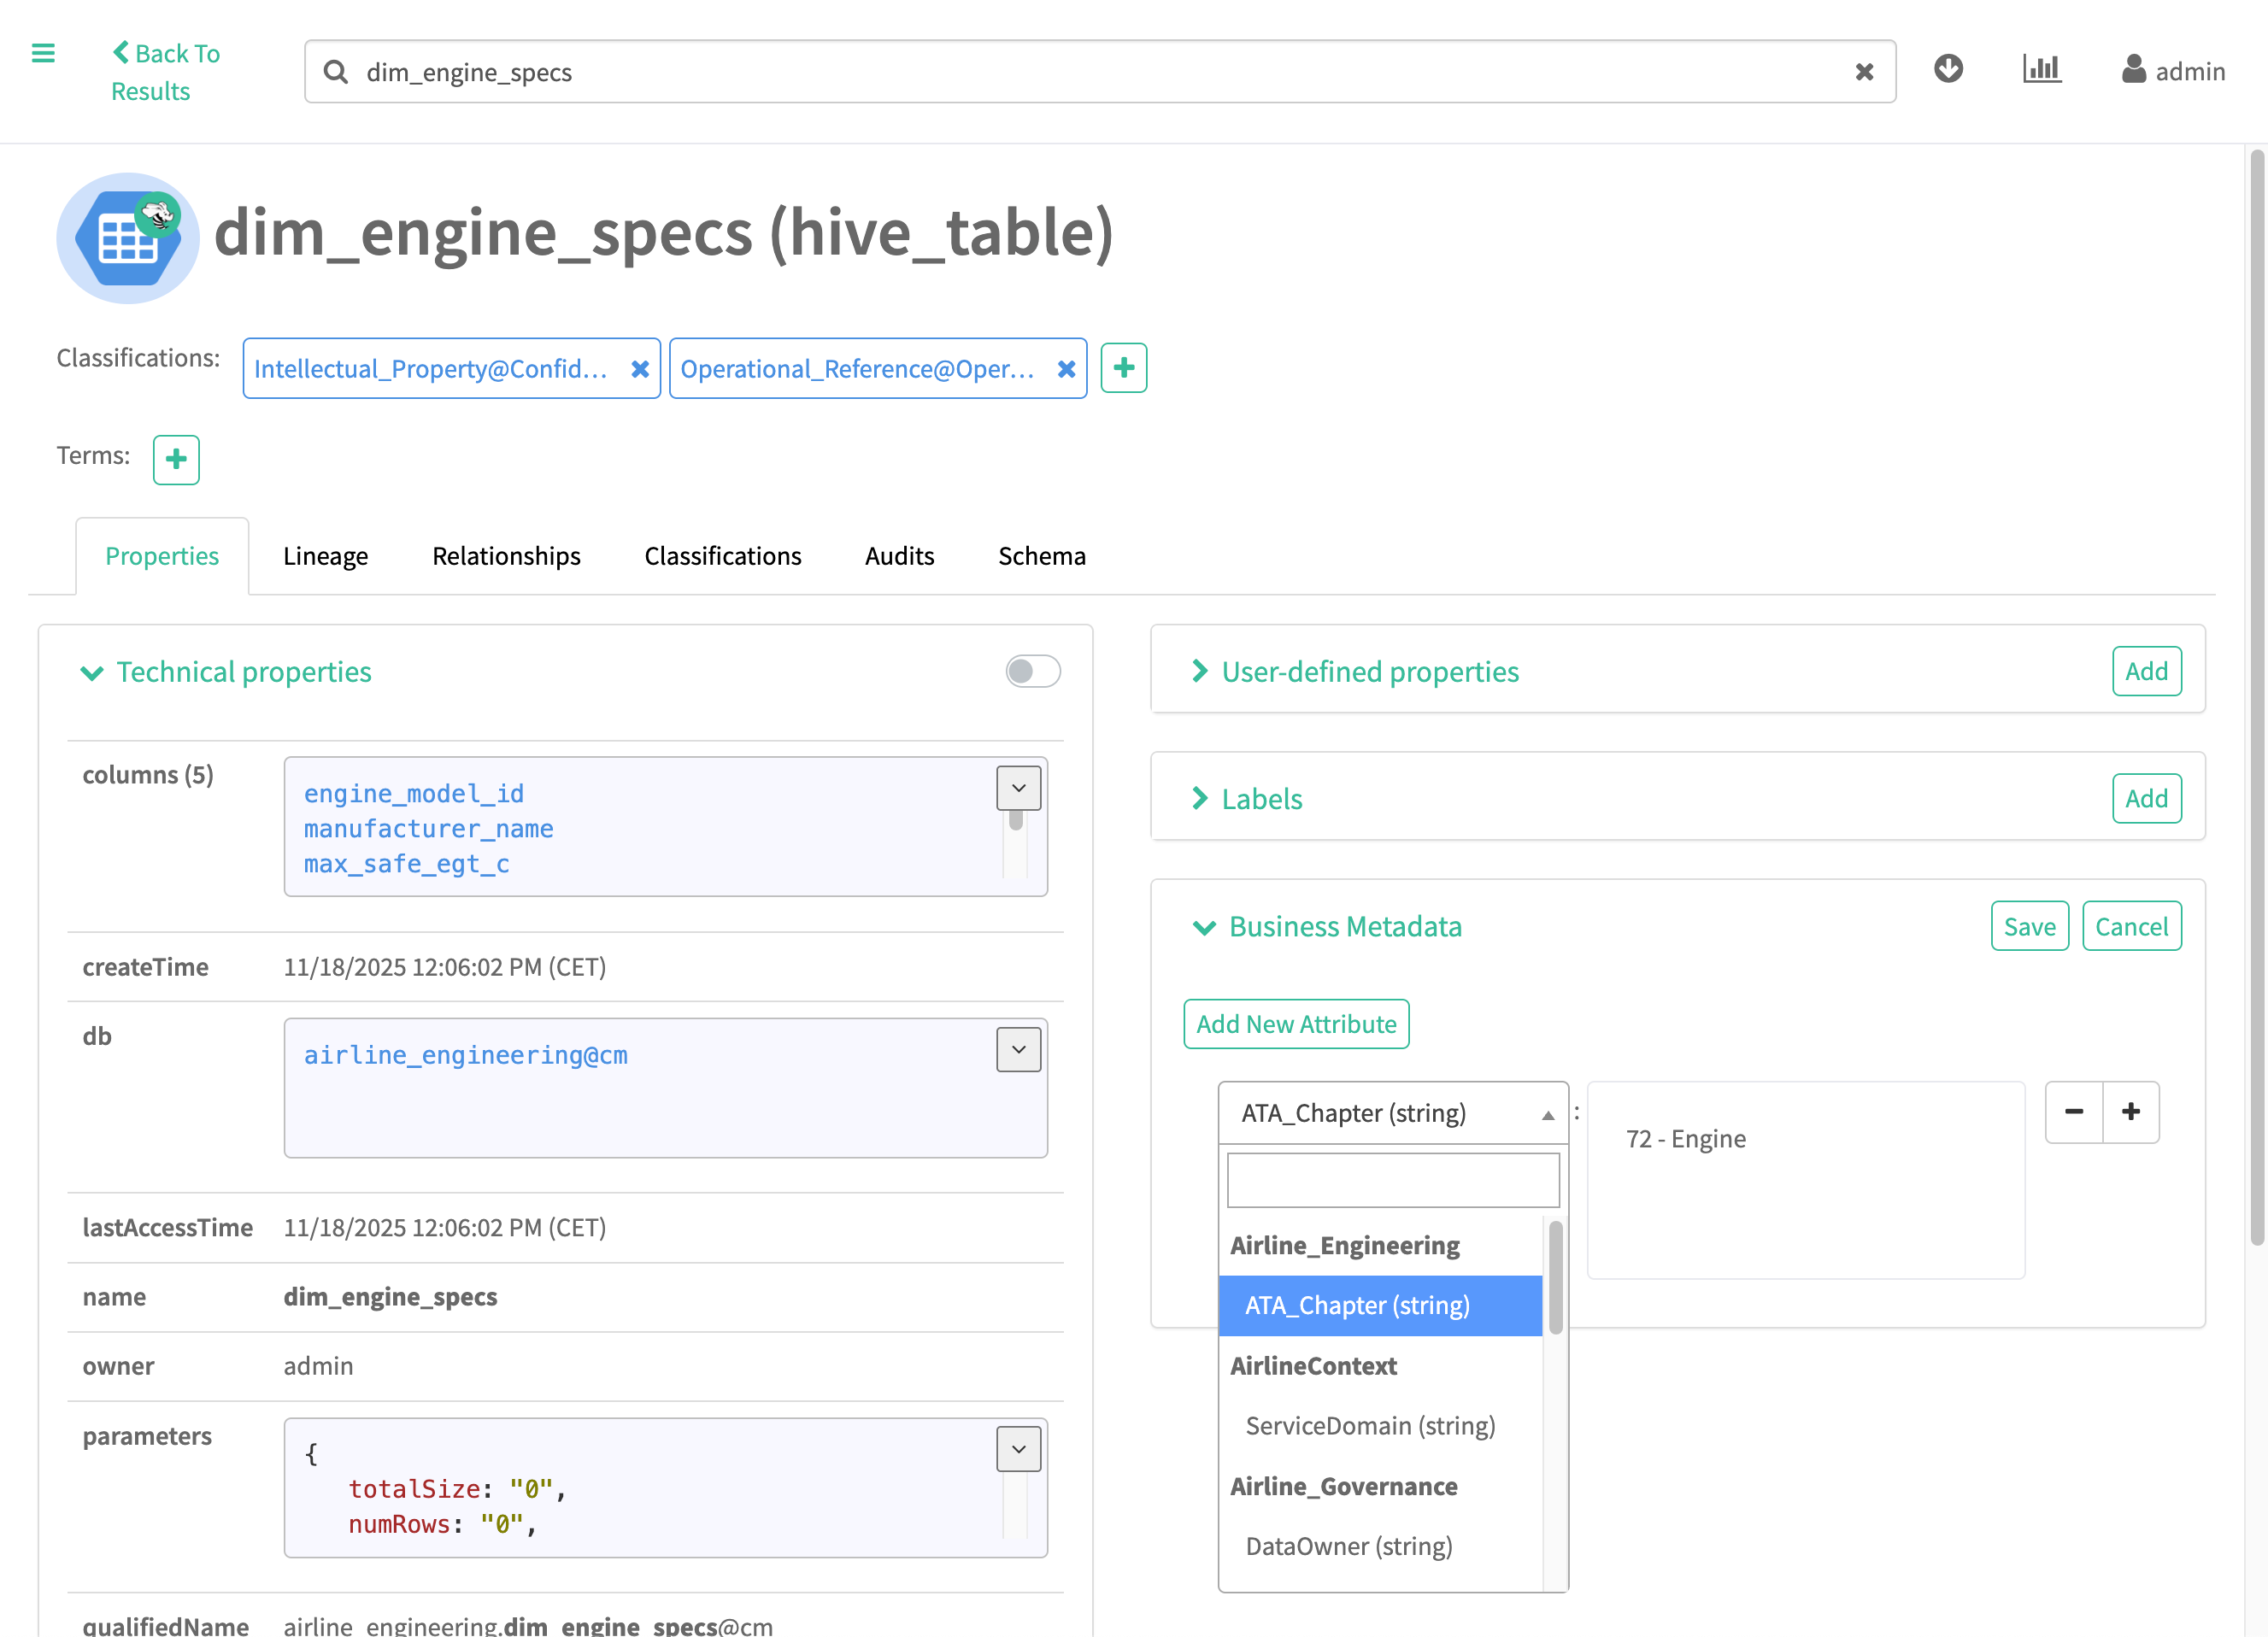Clear the search field with X icon

coord(1864,72)
